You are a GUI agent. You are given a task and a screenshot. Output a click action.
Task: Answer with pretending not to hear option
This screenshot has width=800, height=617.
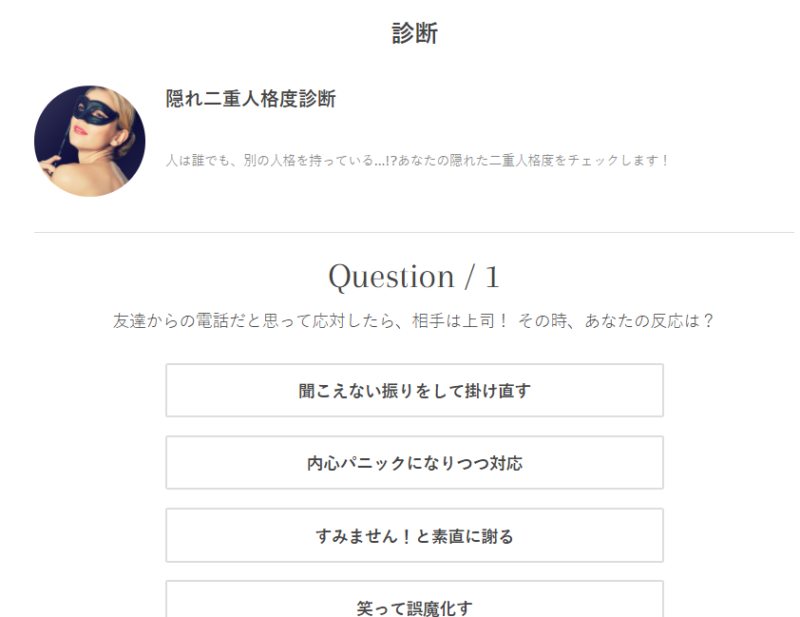pos(414,390)
